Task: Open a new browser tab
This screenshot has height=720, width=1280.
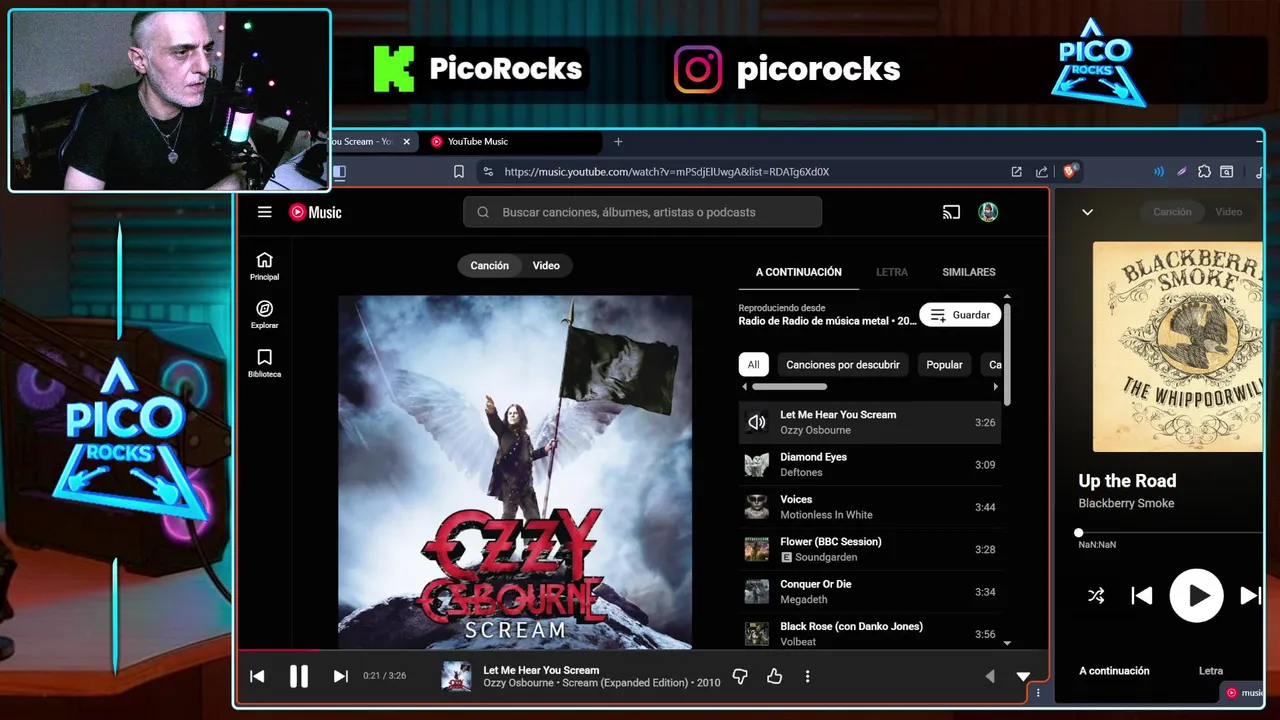Action: [618, 142]
